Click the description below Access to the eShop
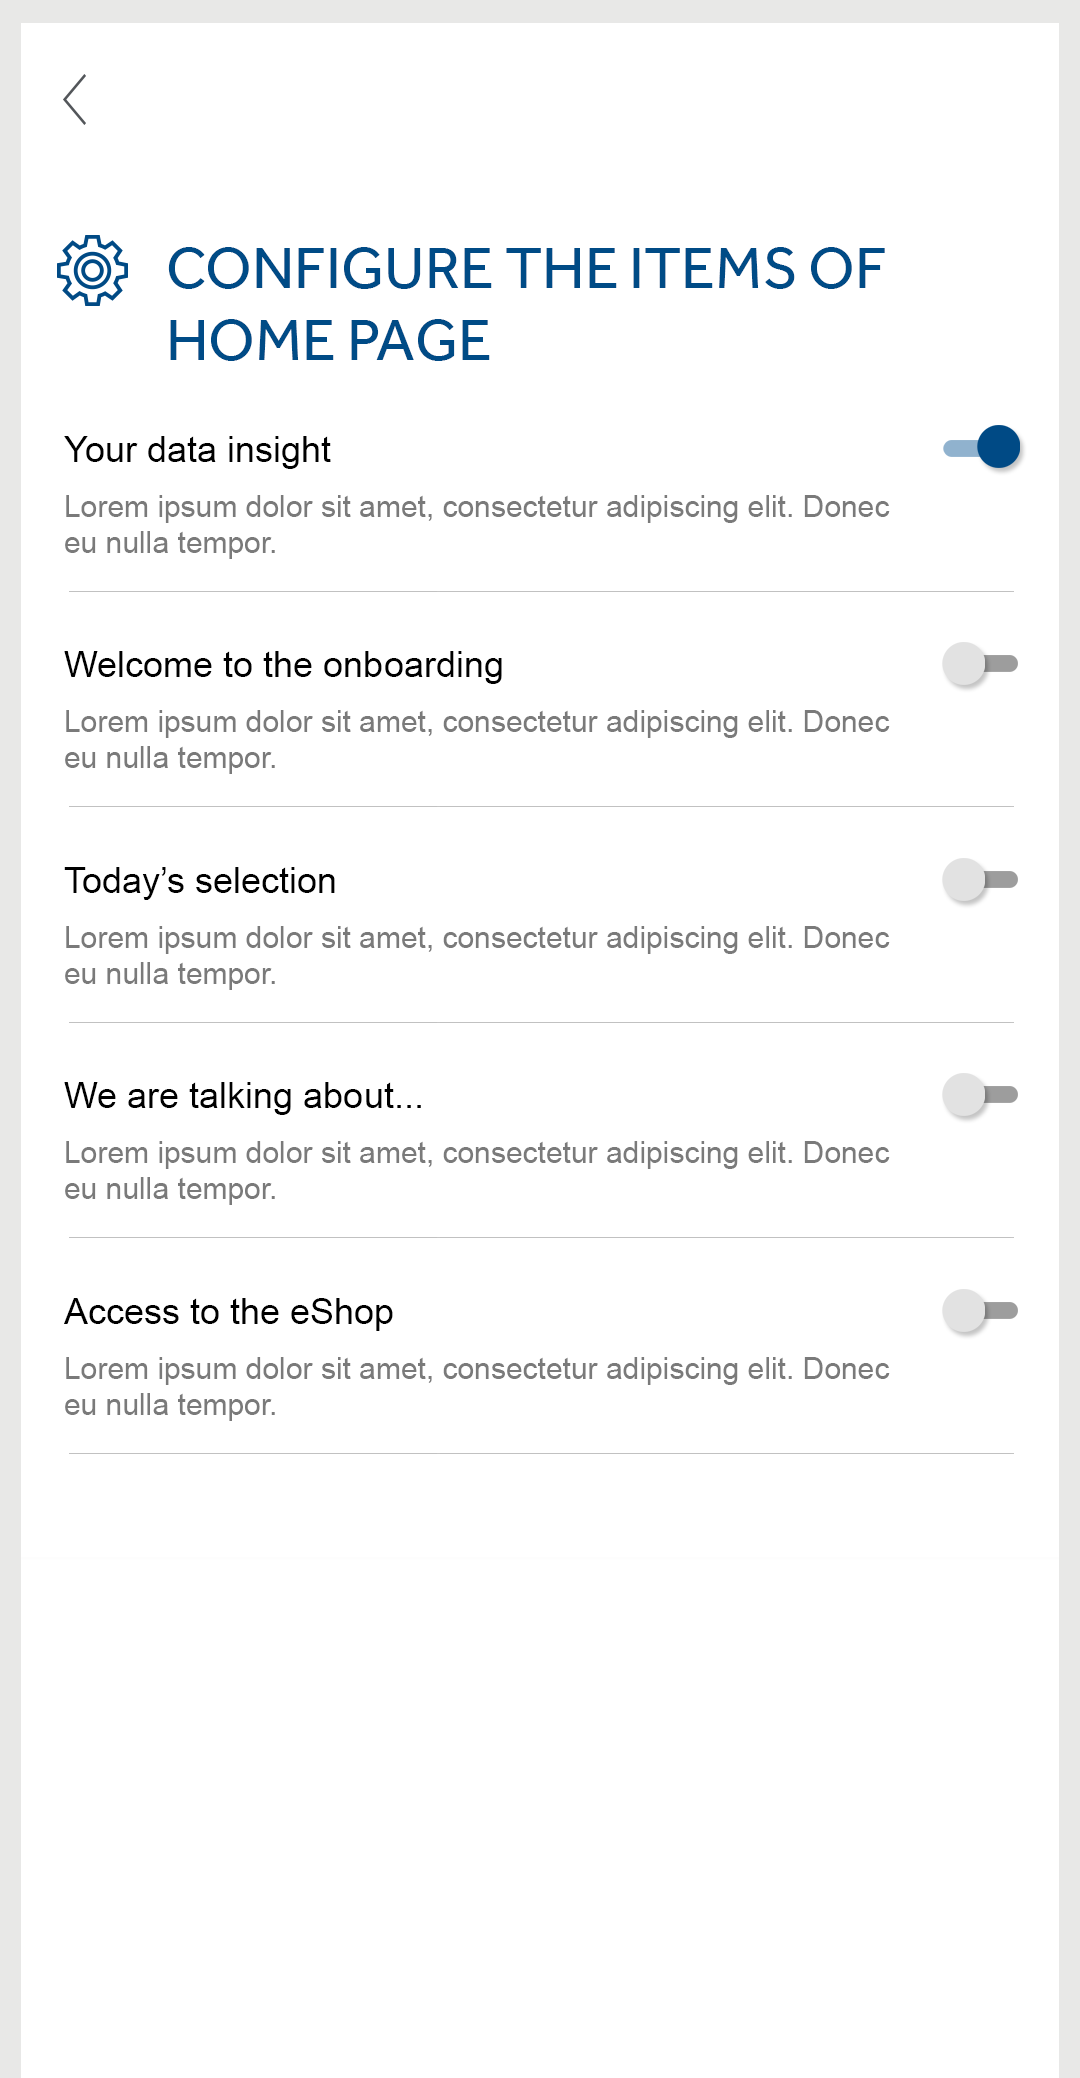This screenshot has height=2078, width=1080. coord(476,1386)
